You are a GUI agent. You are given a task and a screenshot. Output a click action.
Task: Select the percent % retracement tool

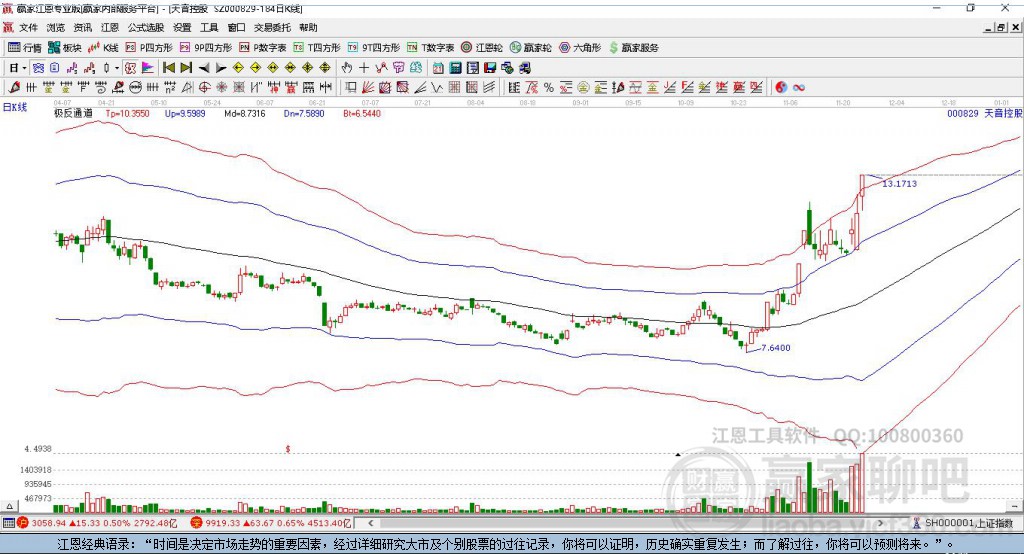point(549,87)
